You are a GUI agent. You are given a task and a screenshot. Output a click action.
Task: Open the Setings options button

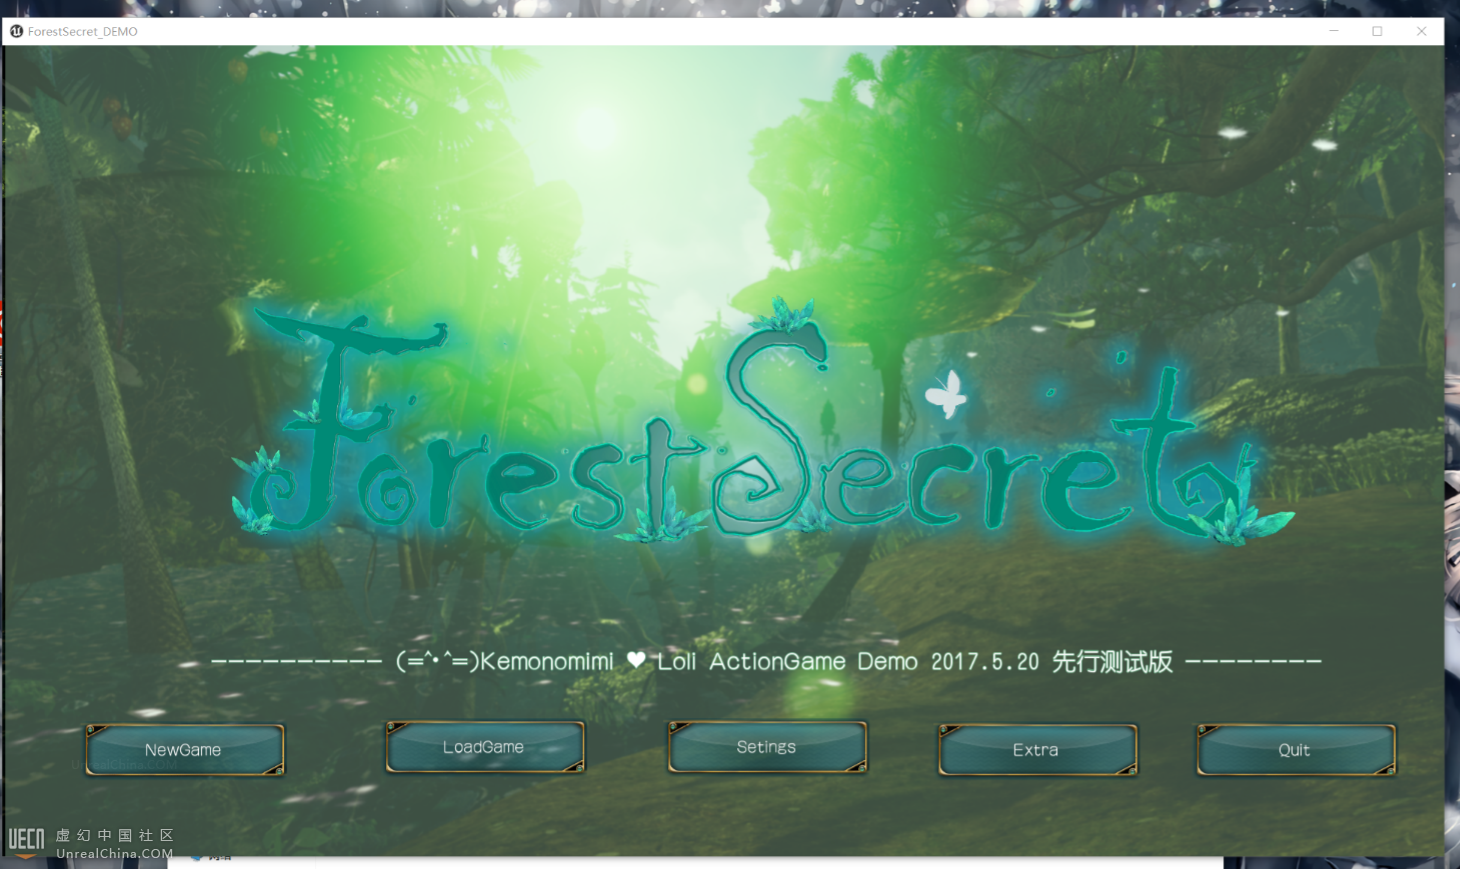click(766, 747)
